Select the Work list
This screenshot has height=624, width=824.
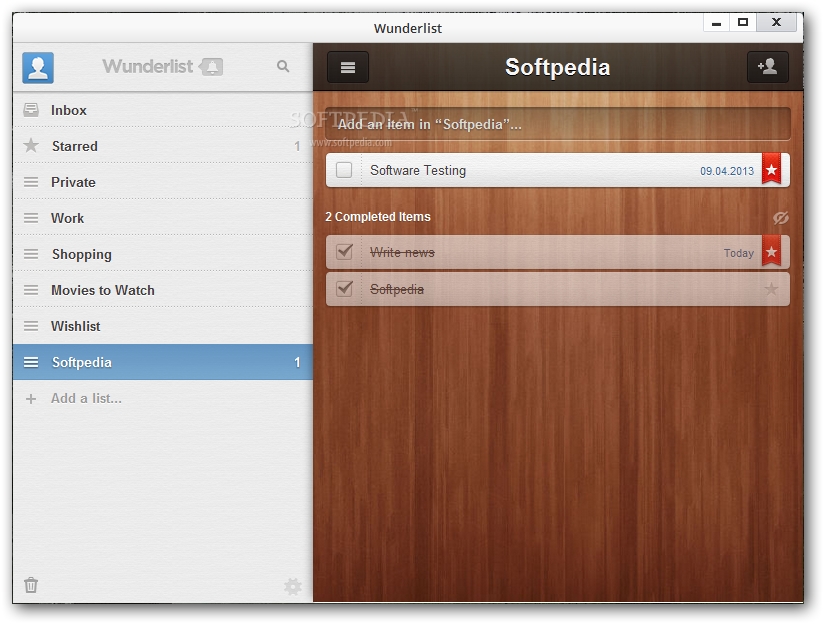pos(163,218)
